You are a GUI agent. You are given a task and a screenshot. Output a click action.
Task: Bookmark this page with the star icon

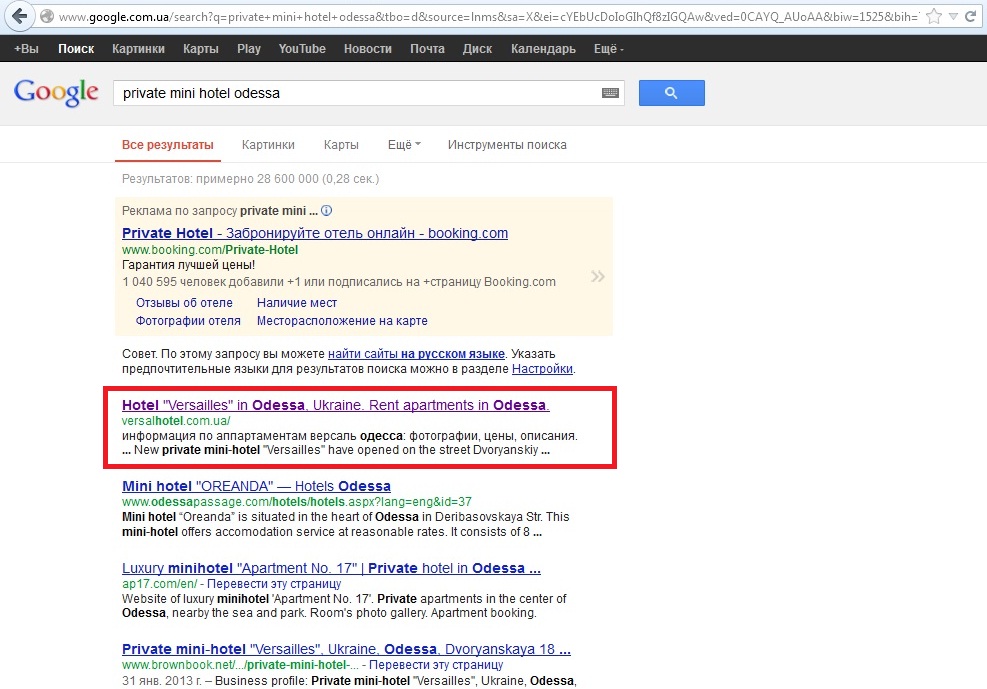click(x=934, y=17)
